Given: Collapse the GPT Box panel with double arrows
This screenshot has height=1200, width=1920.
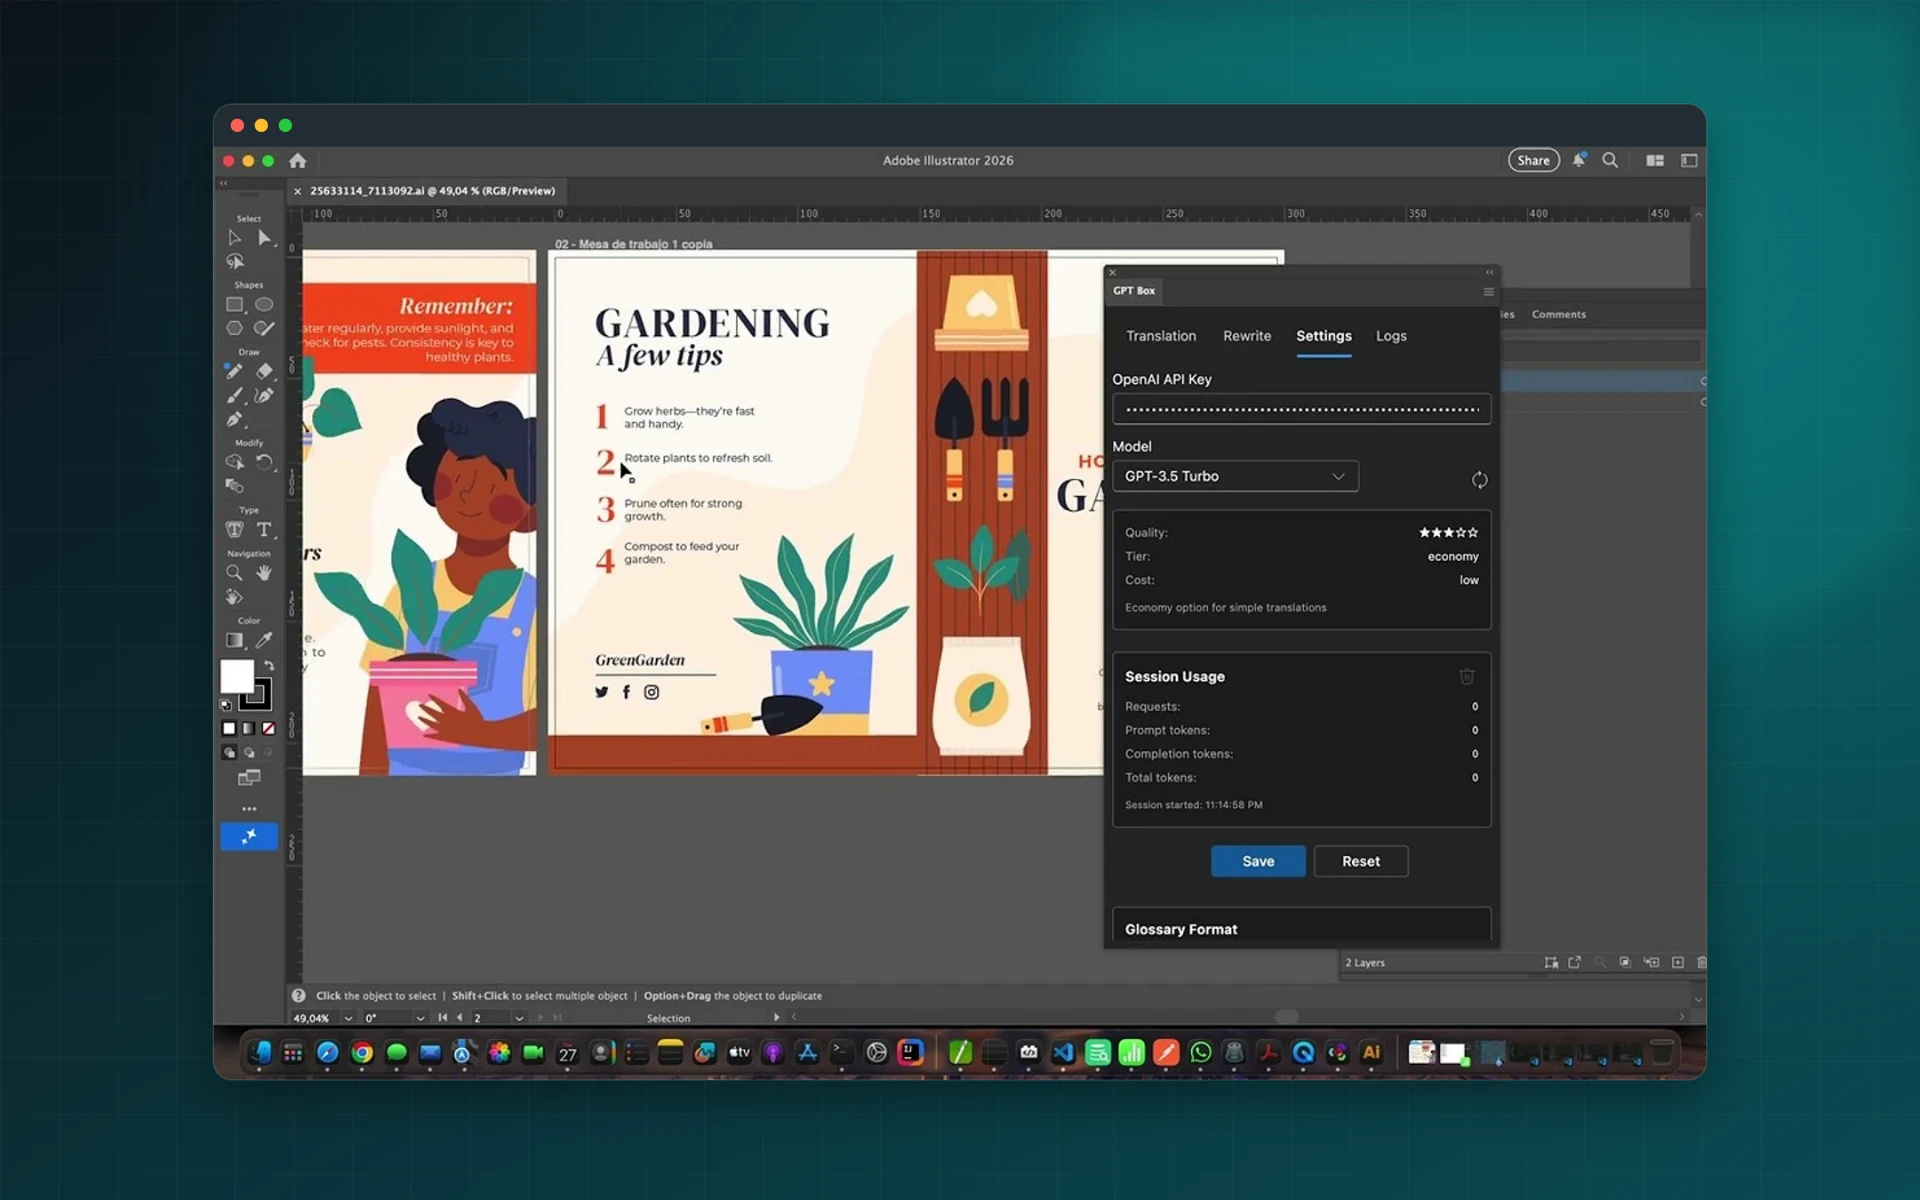Looking at the screenshot, I should click(1489, 272).
